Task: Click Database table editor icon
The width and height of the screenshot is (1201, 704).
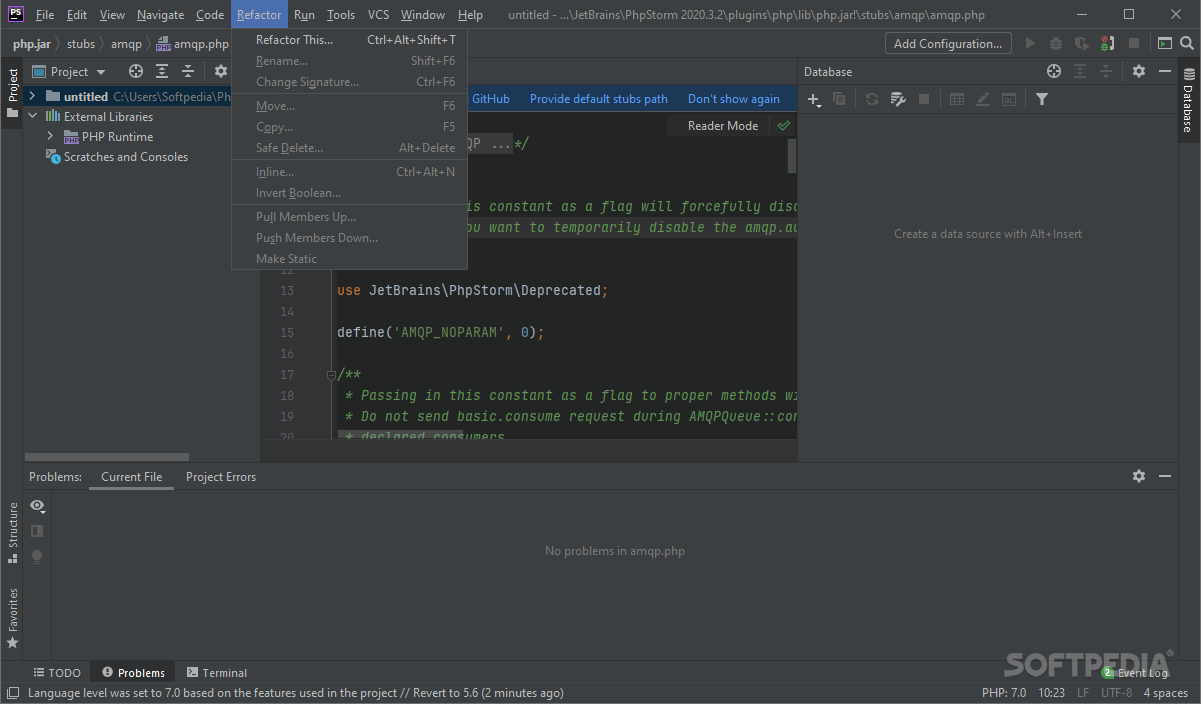Action: 957,99
